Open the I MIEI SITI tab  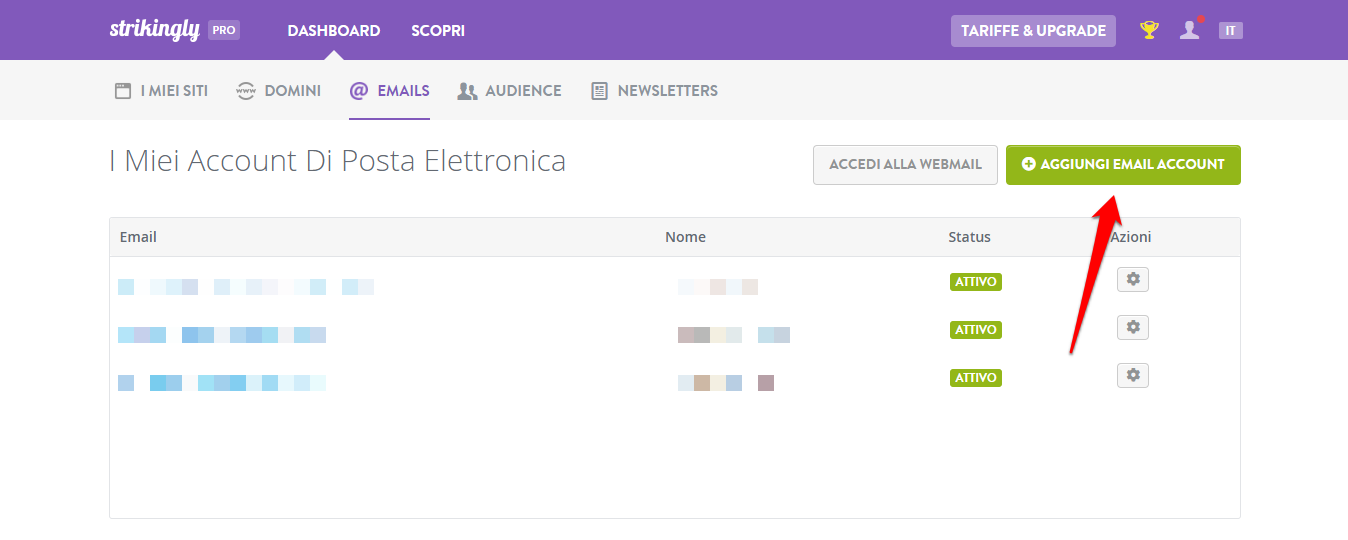point(161,91)
